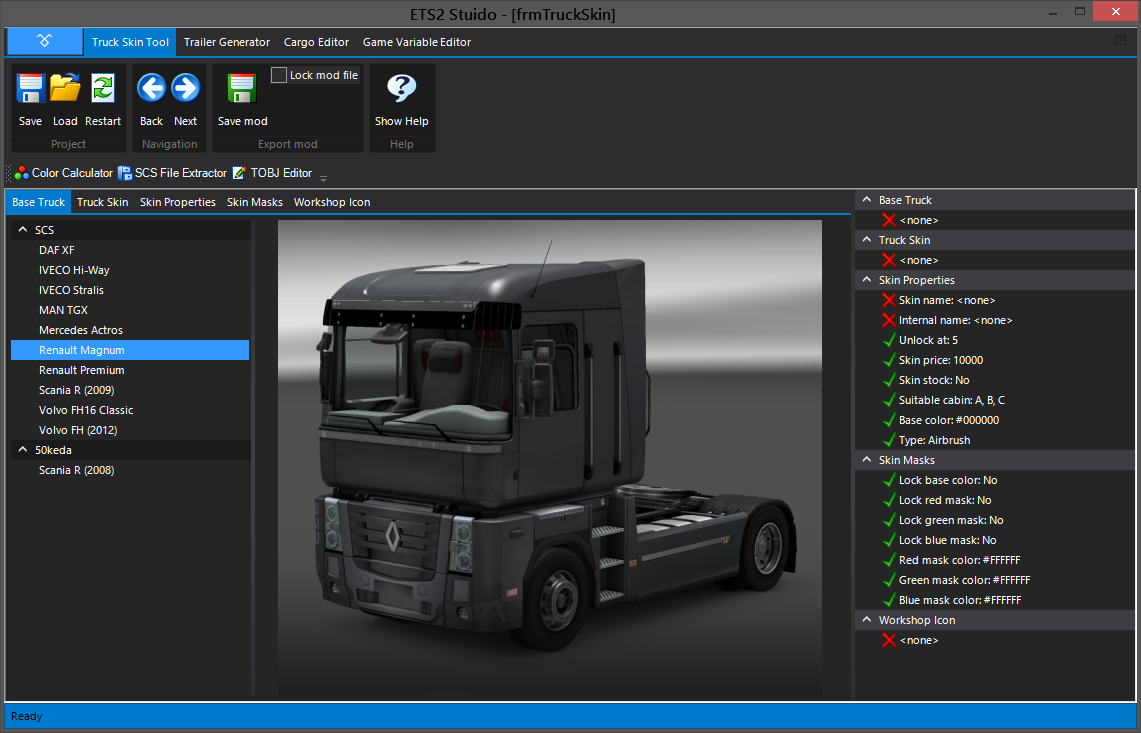Collapse the 50keda group
Viewport: 1141px width, 733px height.
22,449
